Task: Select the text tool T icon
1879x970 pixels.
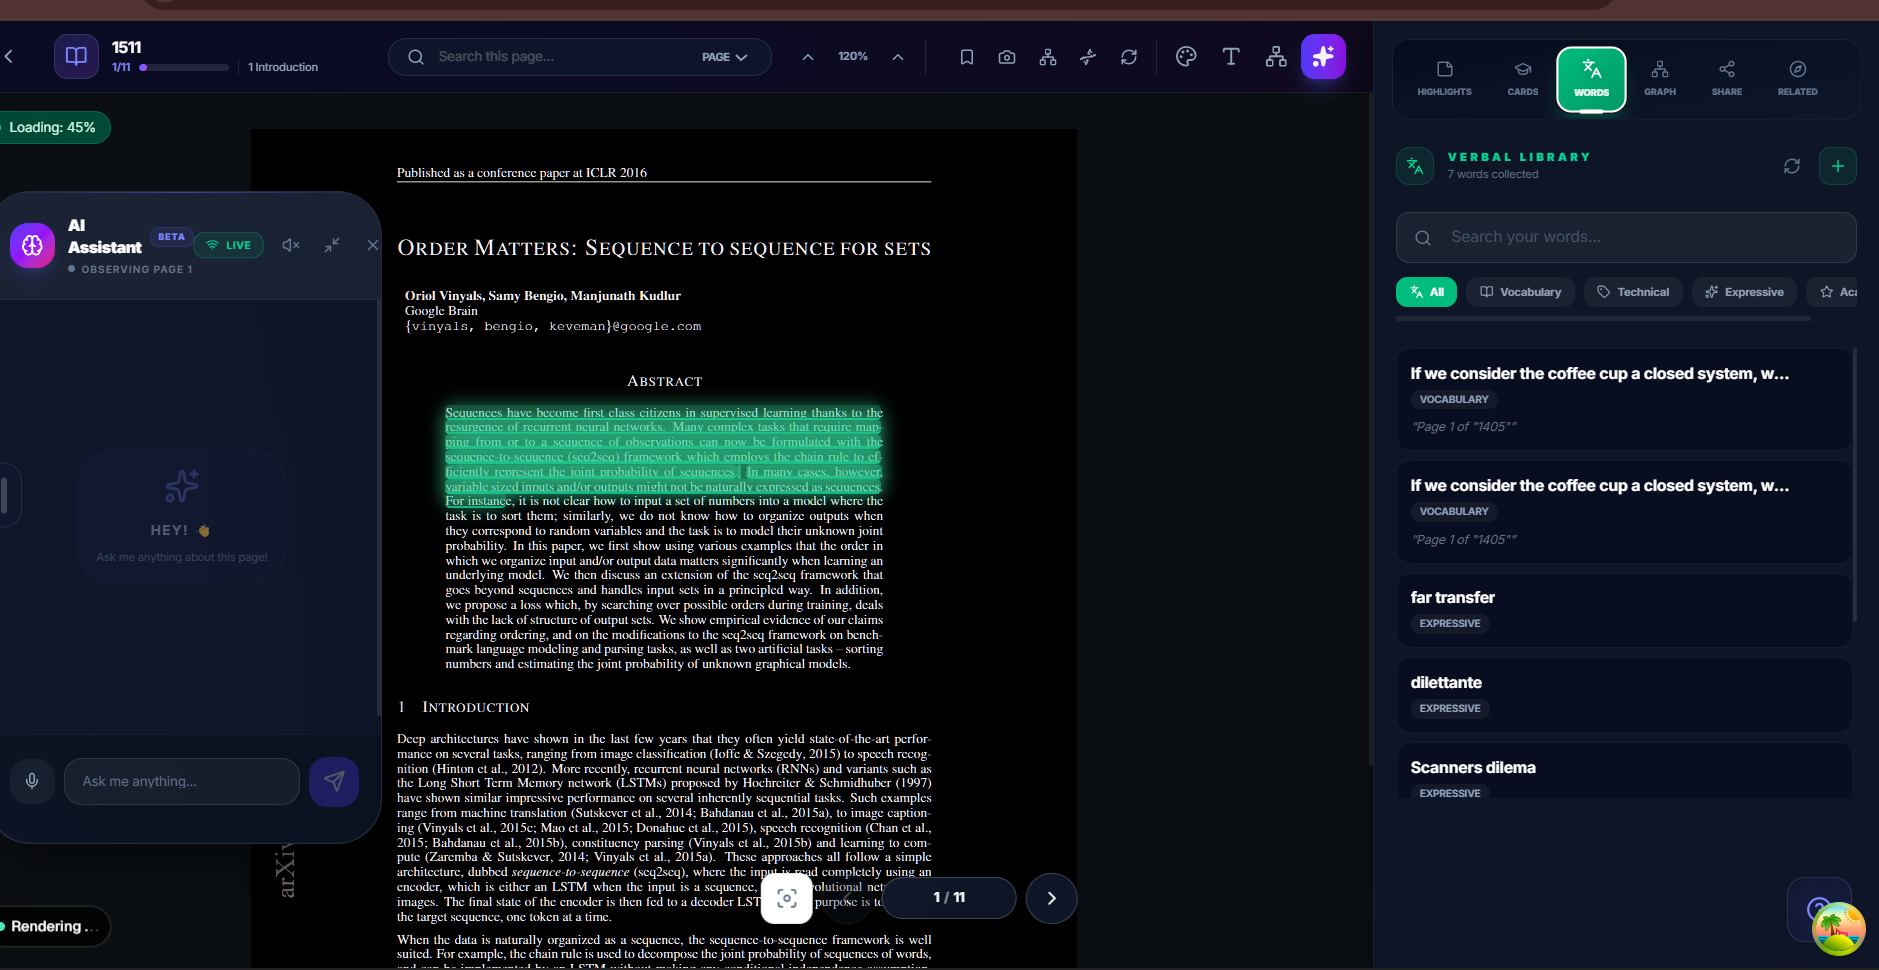Action: pyautogui.click(x=1231, y=57)
